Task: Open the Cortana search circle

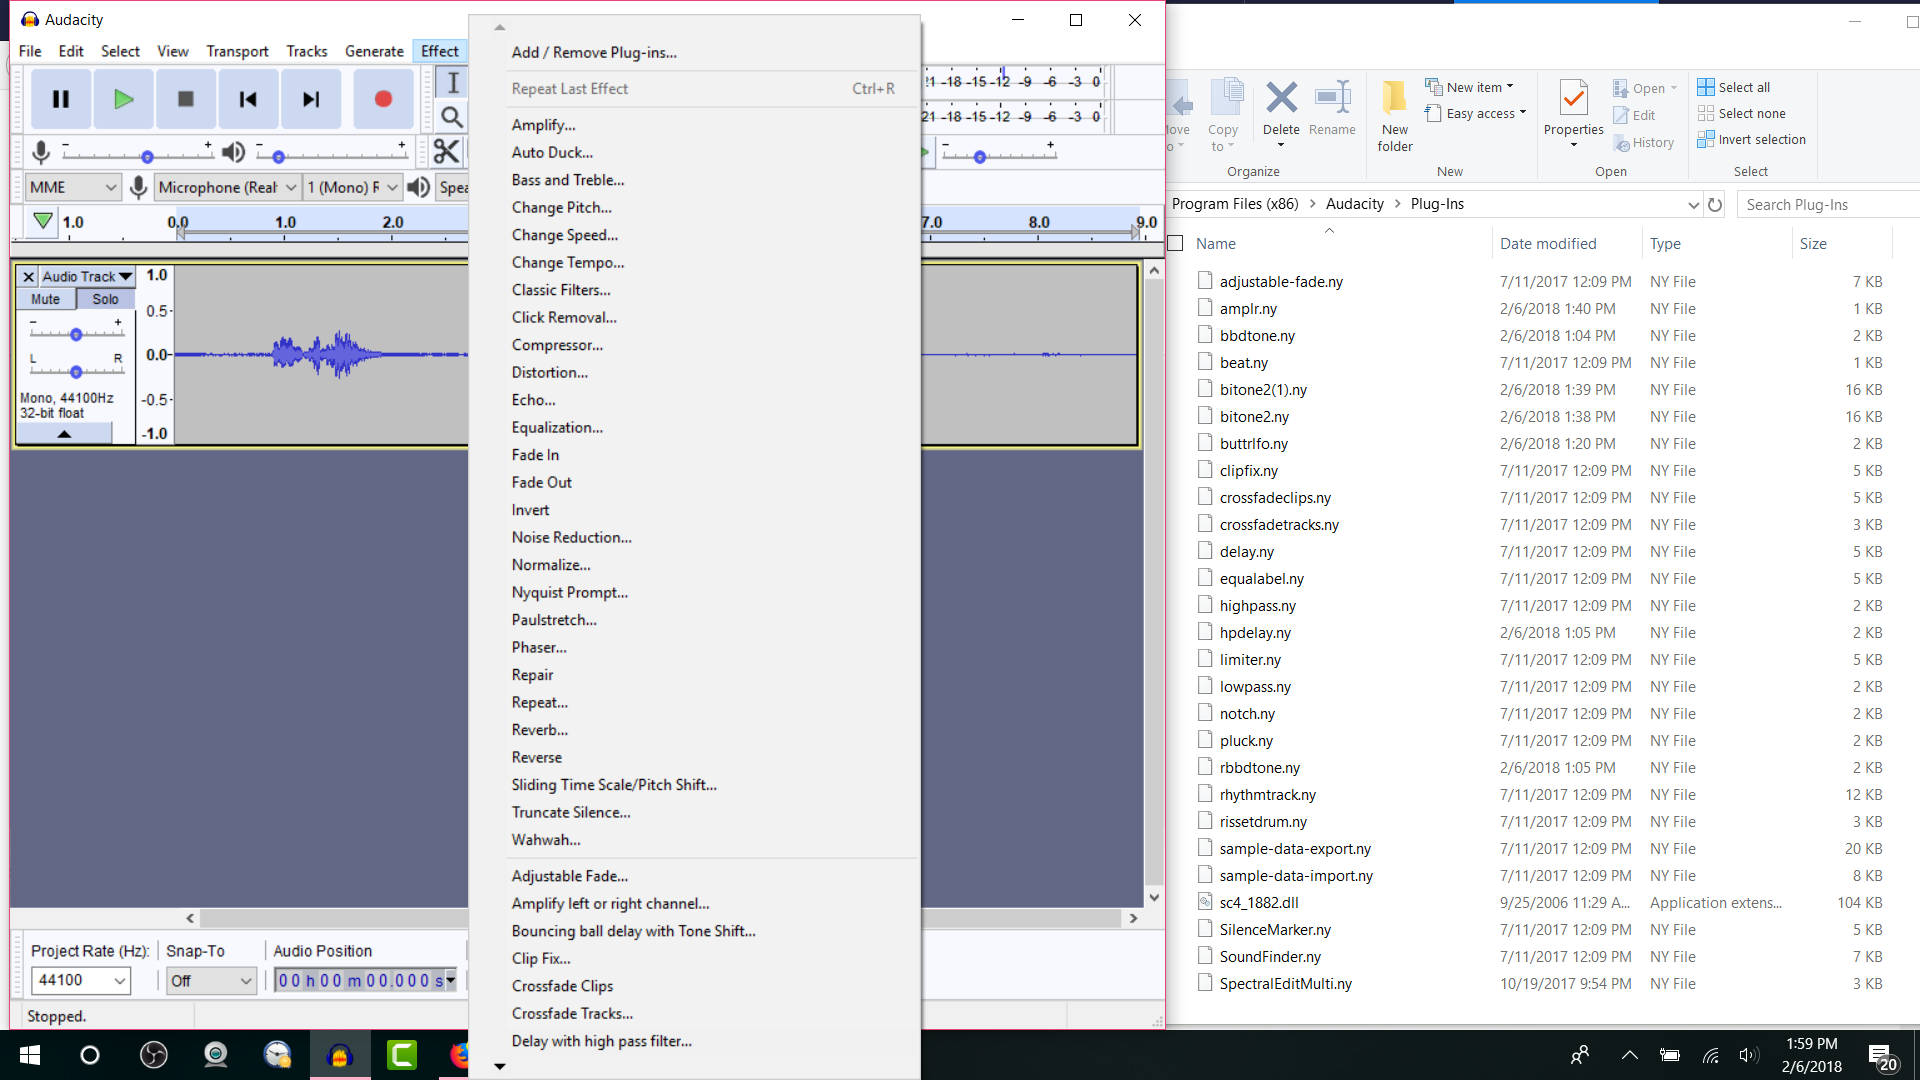Action: click(90, 1055)
